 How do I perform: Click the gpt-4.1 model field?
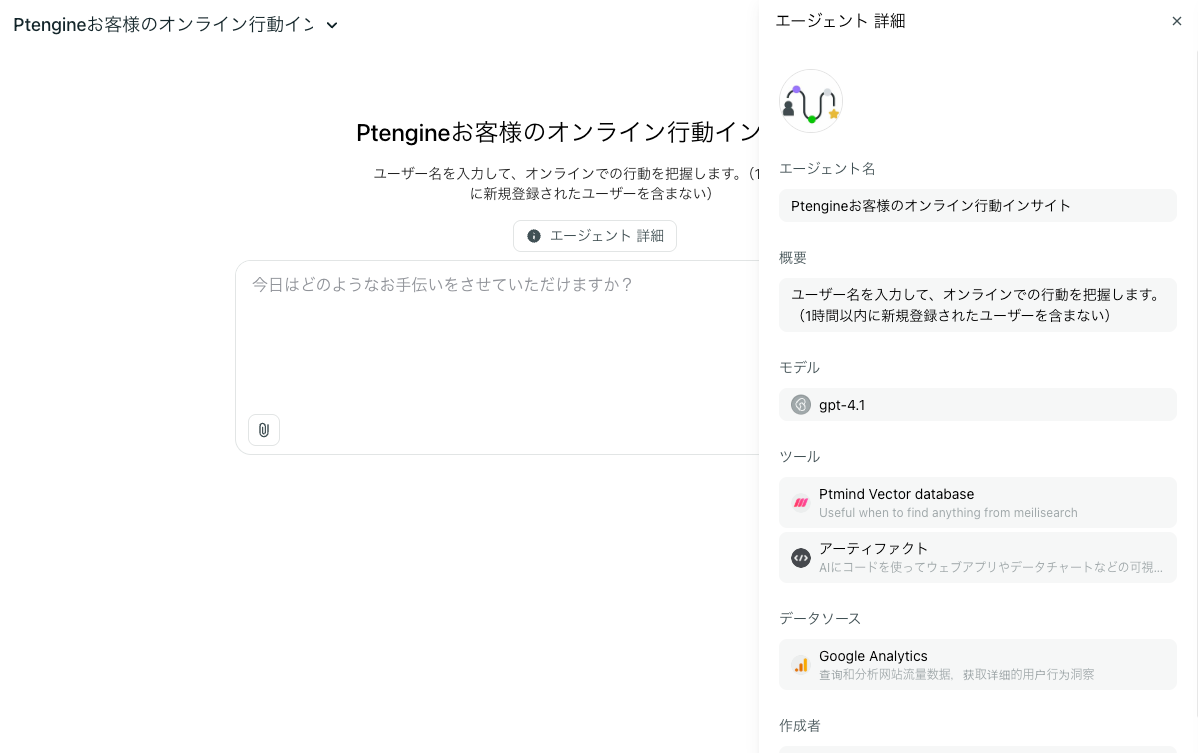tap(977, 405)
